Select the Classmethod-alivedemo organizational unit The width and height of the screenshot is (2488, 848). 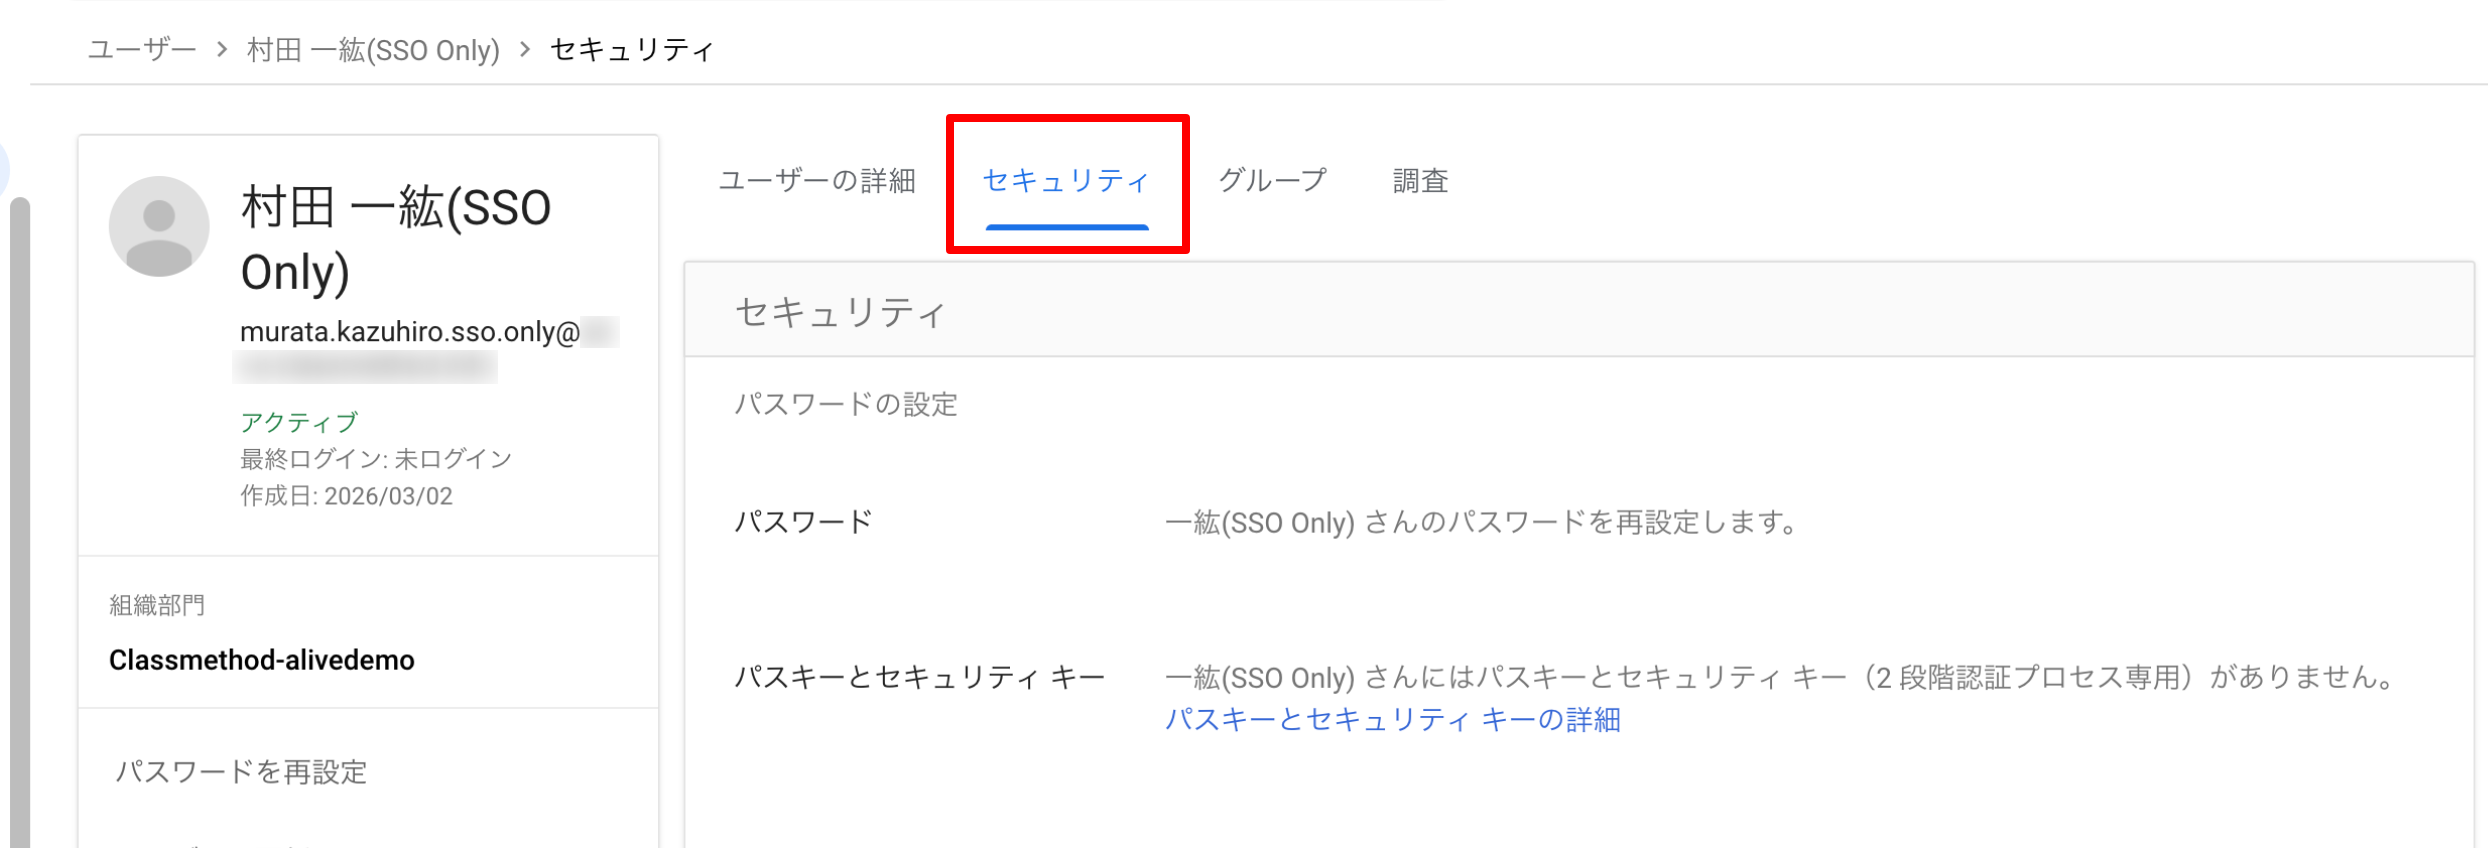pyautogui.click(x=261, y=660)
